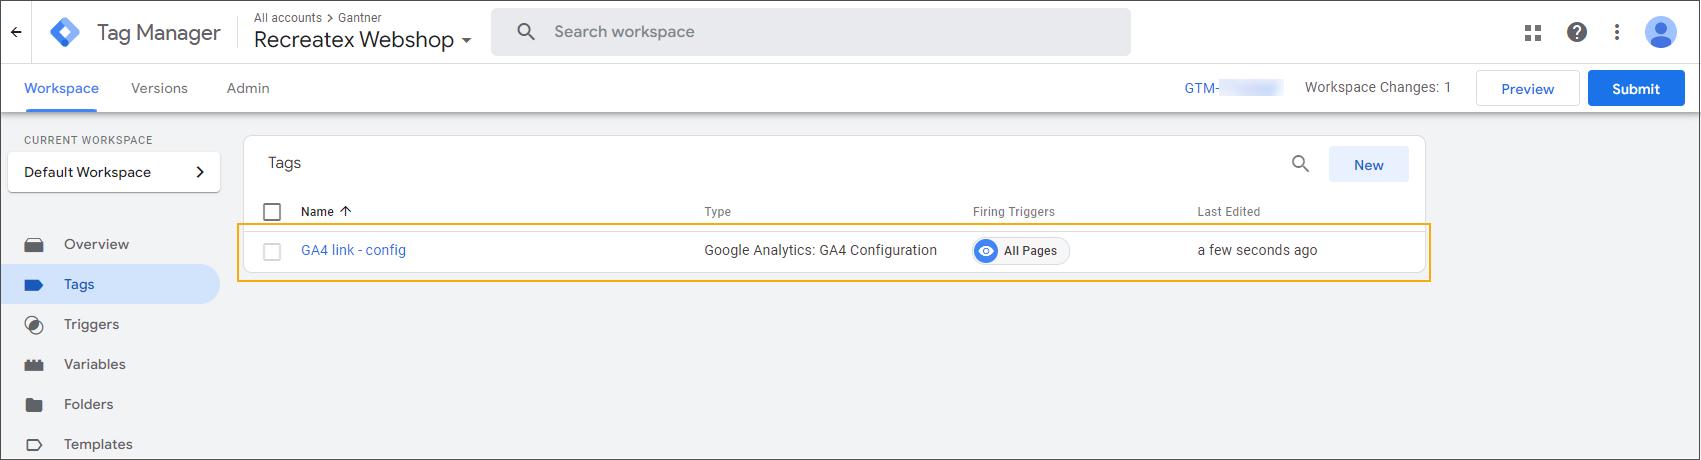Click the back arrow icon
Screen dimensions: 1701x460
[x=16, y=32]
